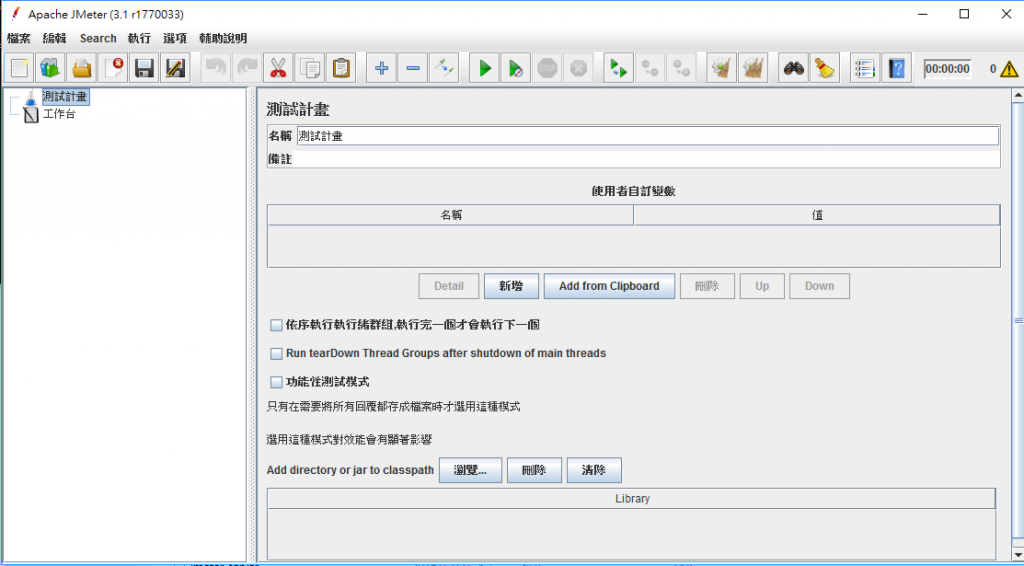Save the test plan with floppy icon

(x=144, y=68)
